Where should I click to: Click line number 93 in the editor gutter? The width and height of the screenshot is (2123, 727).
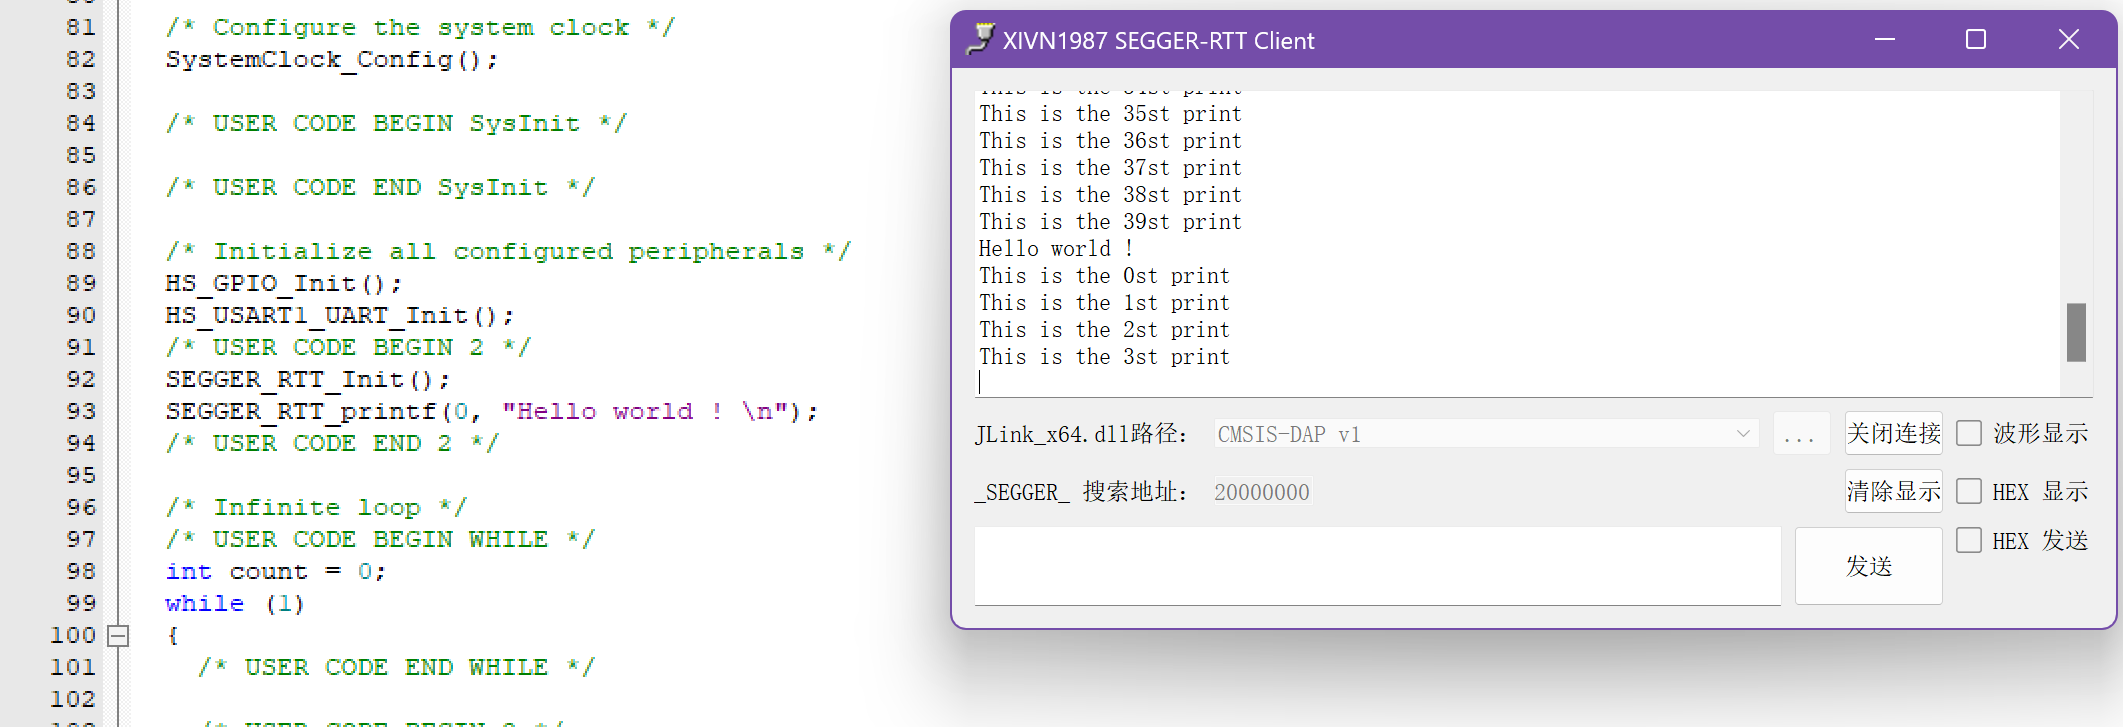81,411
